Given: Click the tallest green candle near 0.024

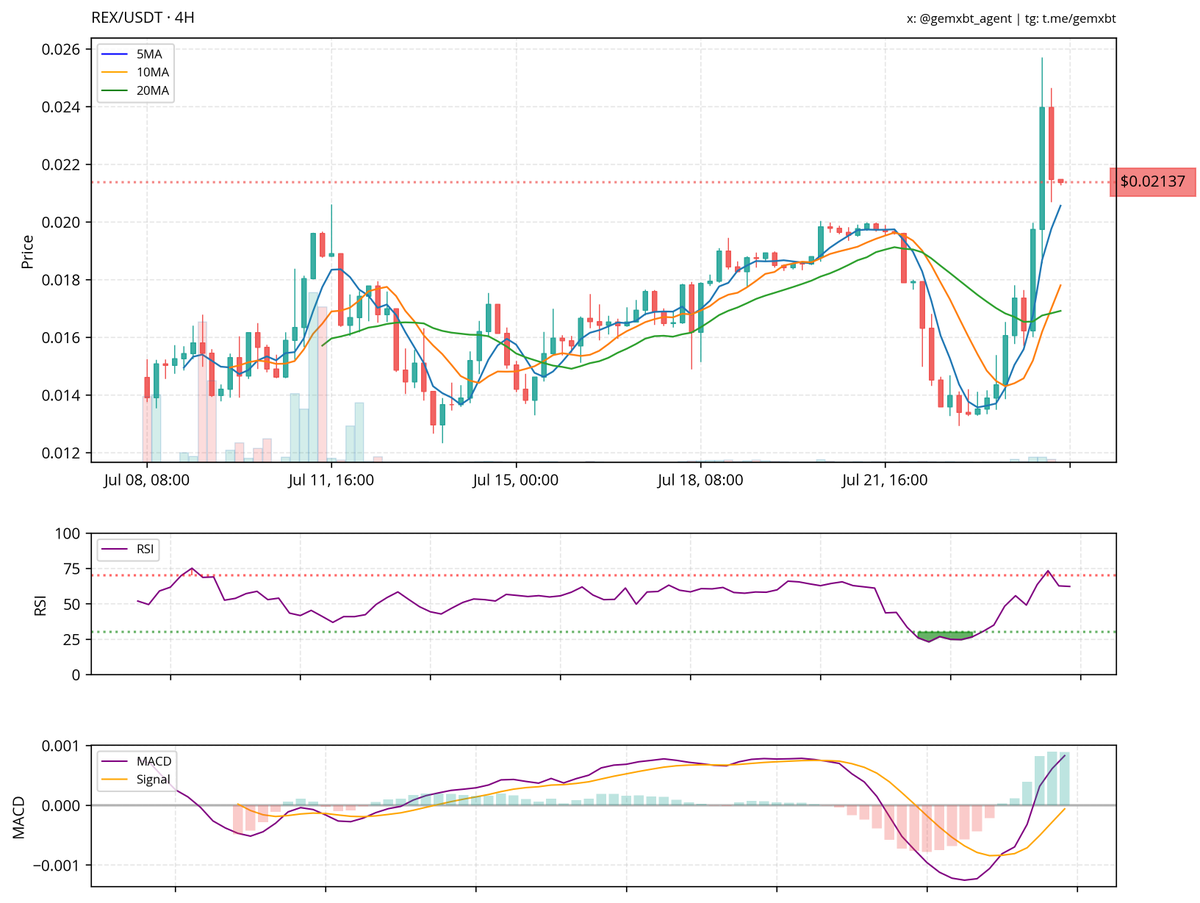Looking at the screenshot, I should (1042, 168).
